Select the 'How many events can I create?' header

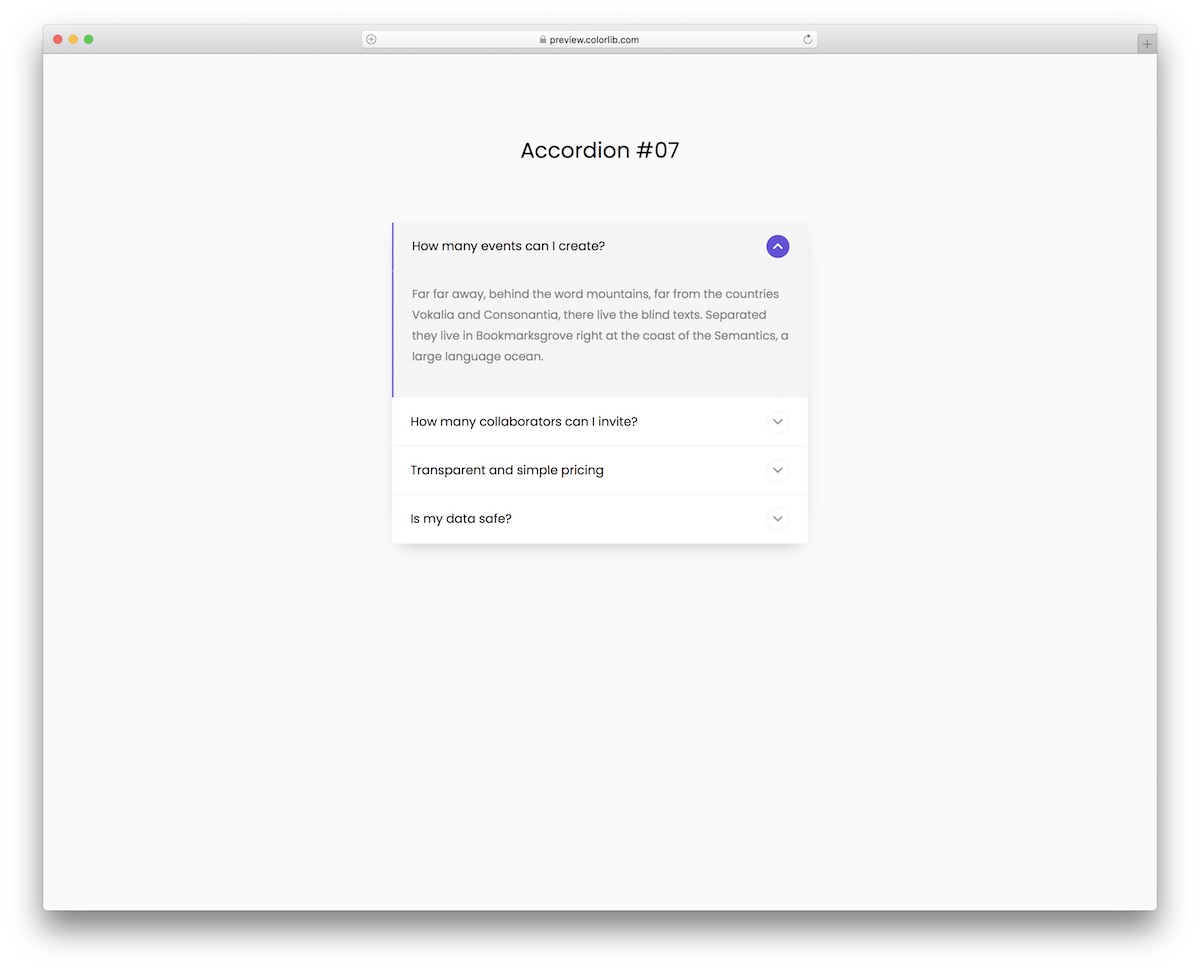[508, 245]
